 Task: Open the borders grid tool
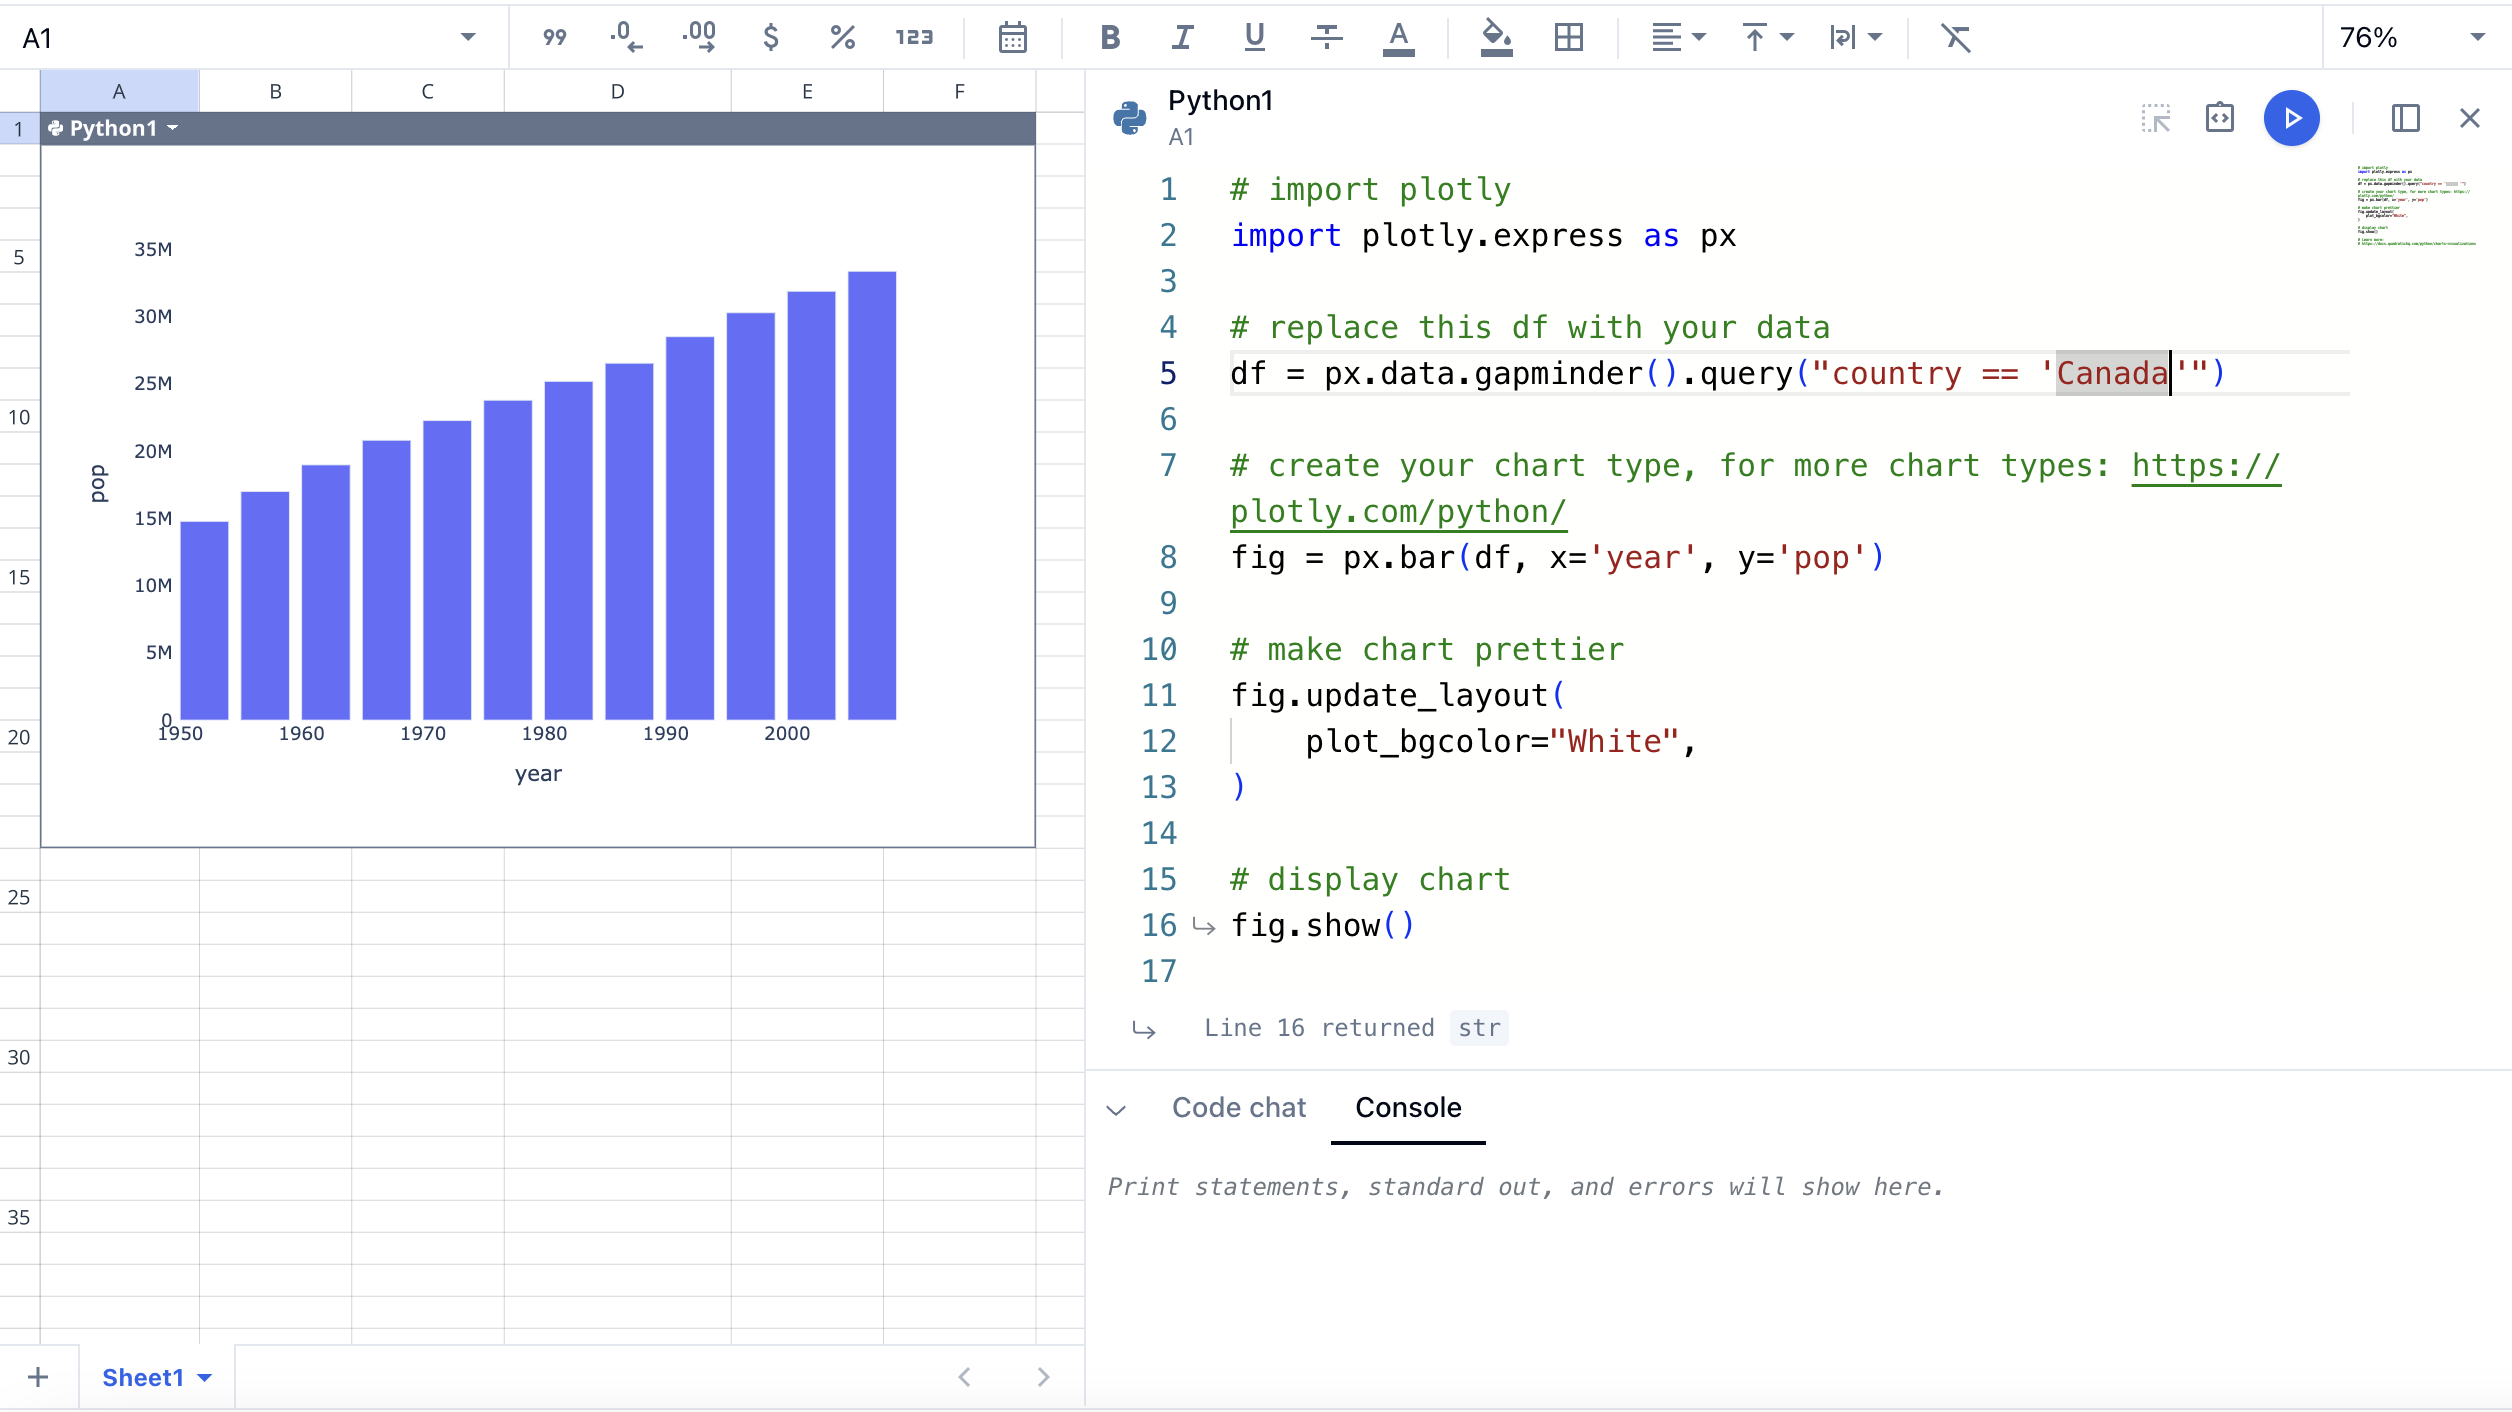click(1568, 38)
